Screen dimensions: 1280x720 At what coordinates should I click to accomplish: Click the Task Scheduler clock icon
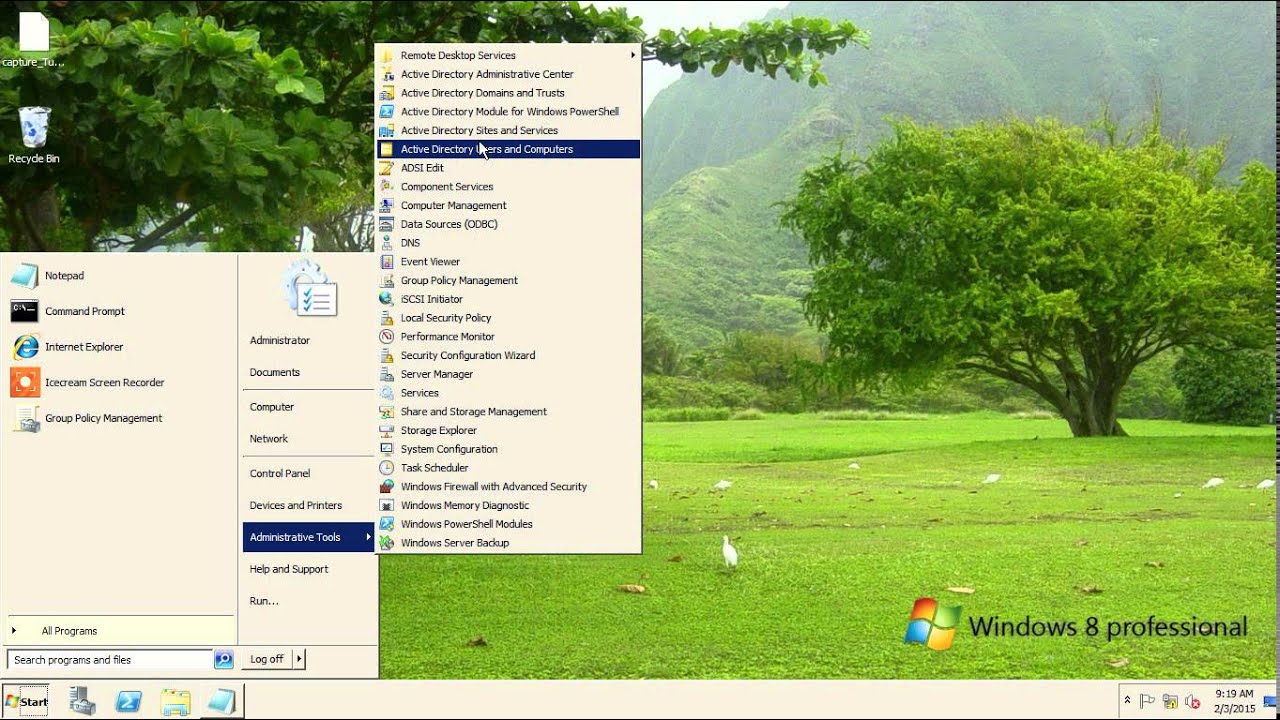tap(386, 468)
